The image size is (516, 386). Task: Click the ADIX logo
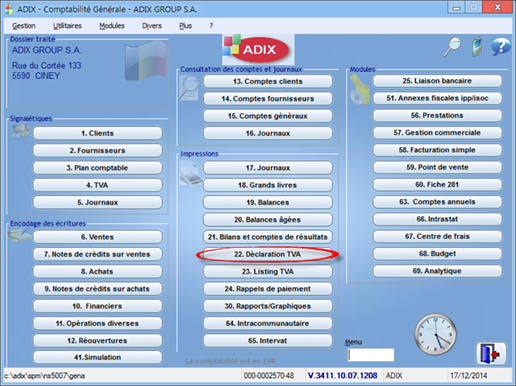click(x=258, y=49)
